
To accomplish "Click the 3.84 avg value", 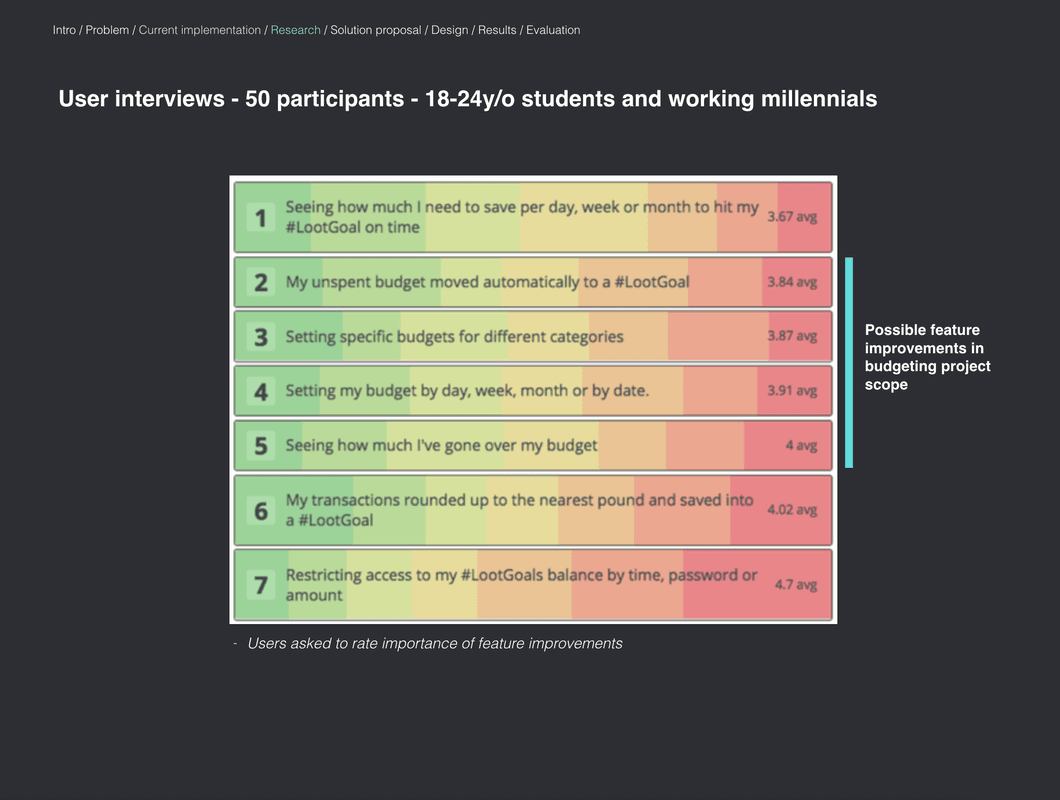I will tap(792, 281).
